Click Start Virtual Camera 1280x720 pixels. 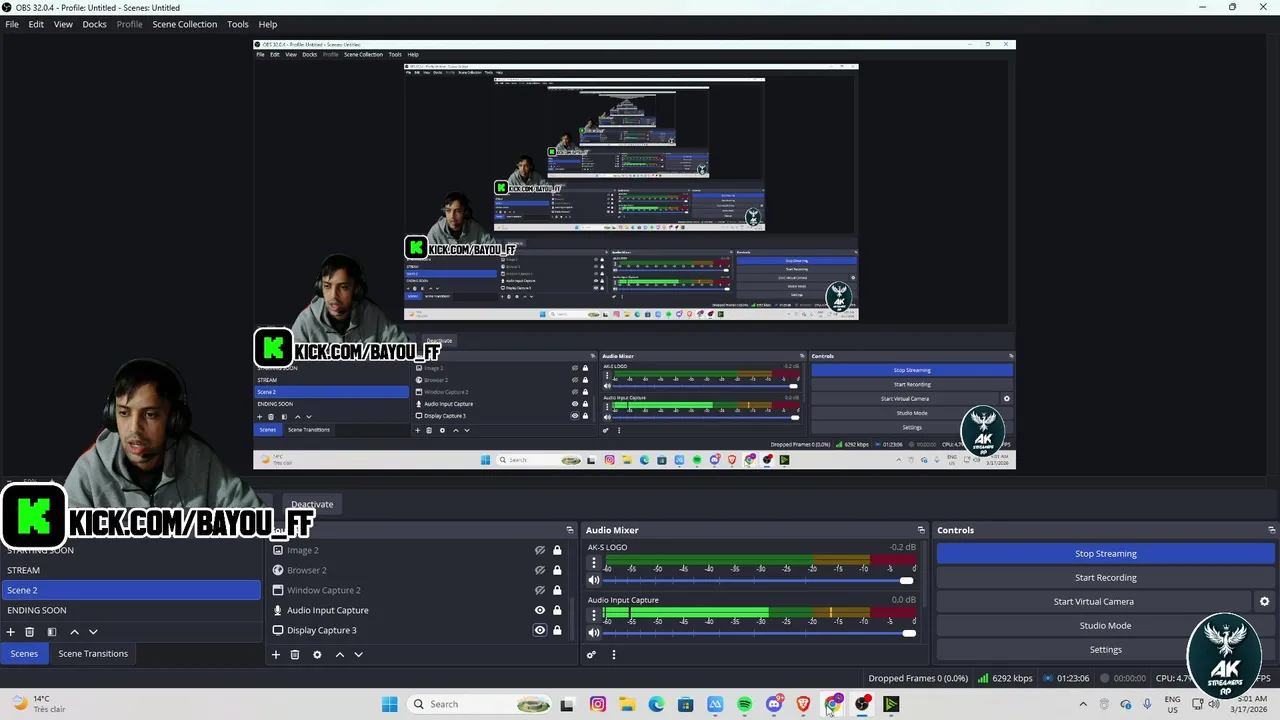1094,602
